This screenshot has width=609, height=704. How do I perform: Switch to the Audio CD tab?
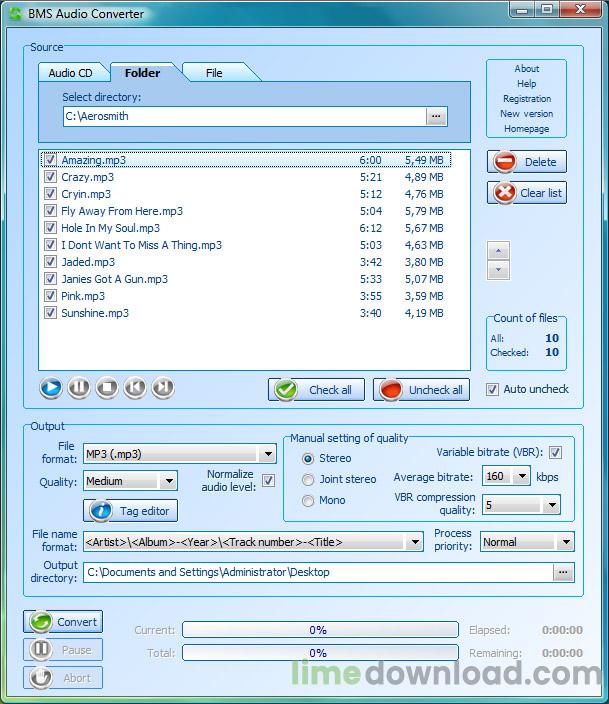(71, 73)
